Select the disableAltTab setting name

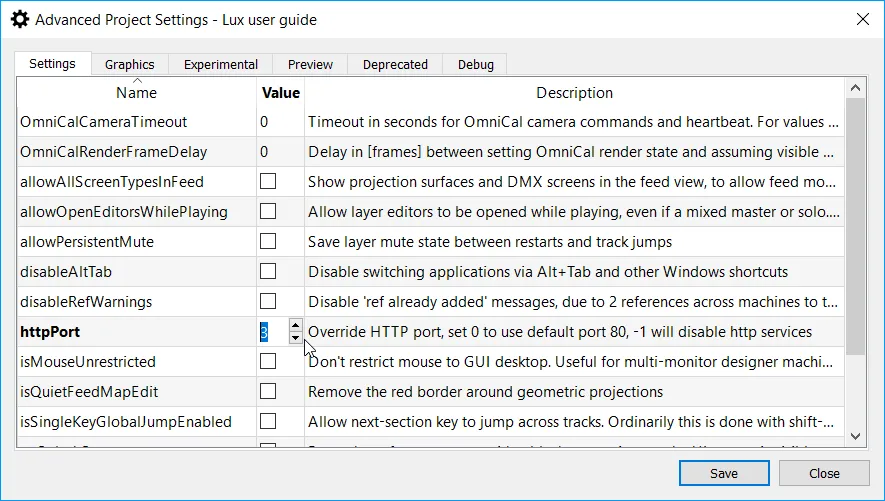coord(66,271)
